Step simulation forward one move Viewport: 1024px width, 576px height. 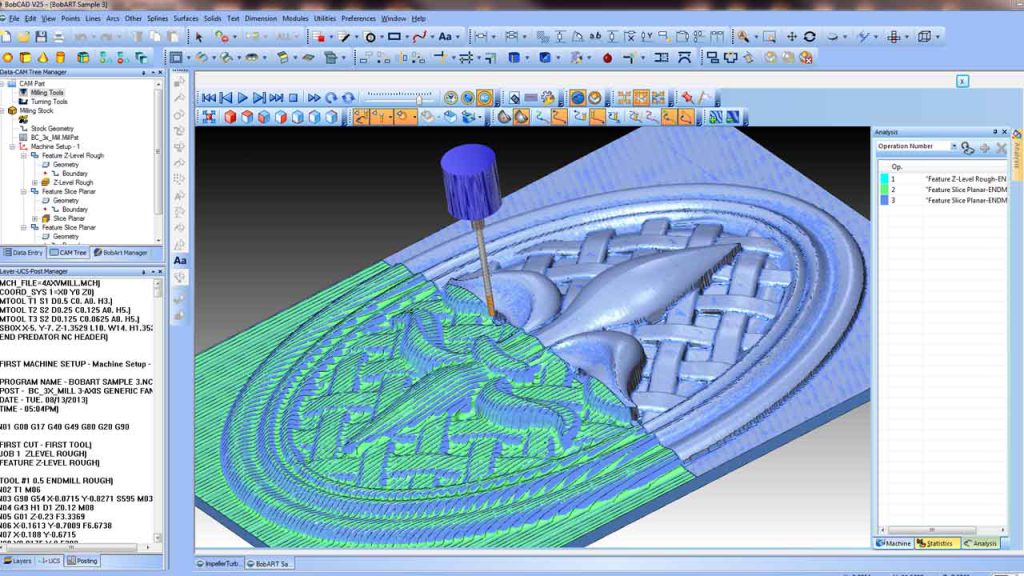pos(259,98)
